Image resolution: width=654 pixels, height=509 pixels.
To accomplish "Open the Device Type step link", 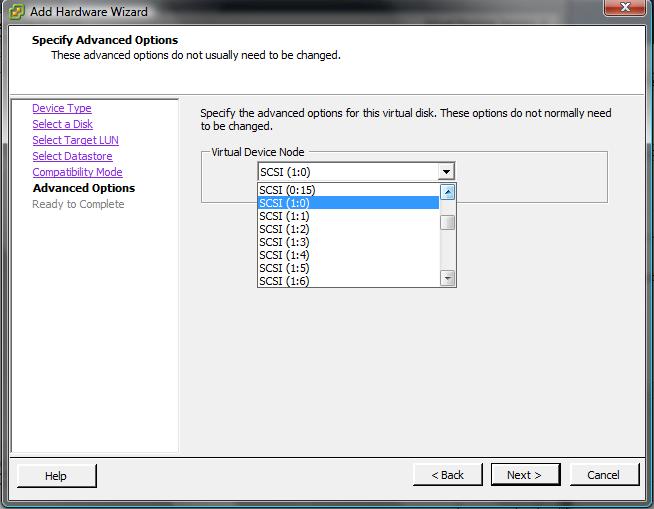I will tap(62, 108).
